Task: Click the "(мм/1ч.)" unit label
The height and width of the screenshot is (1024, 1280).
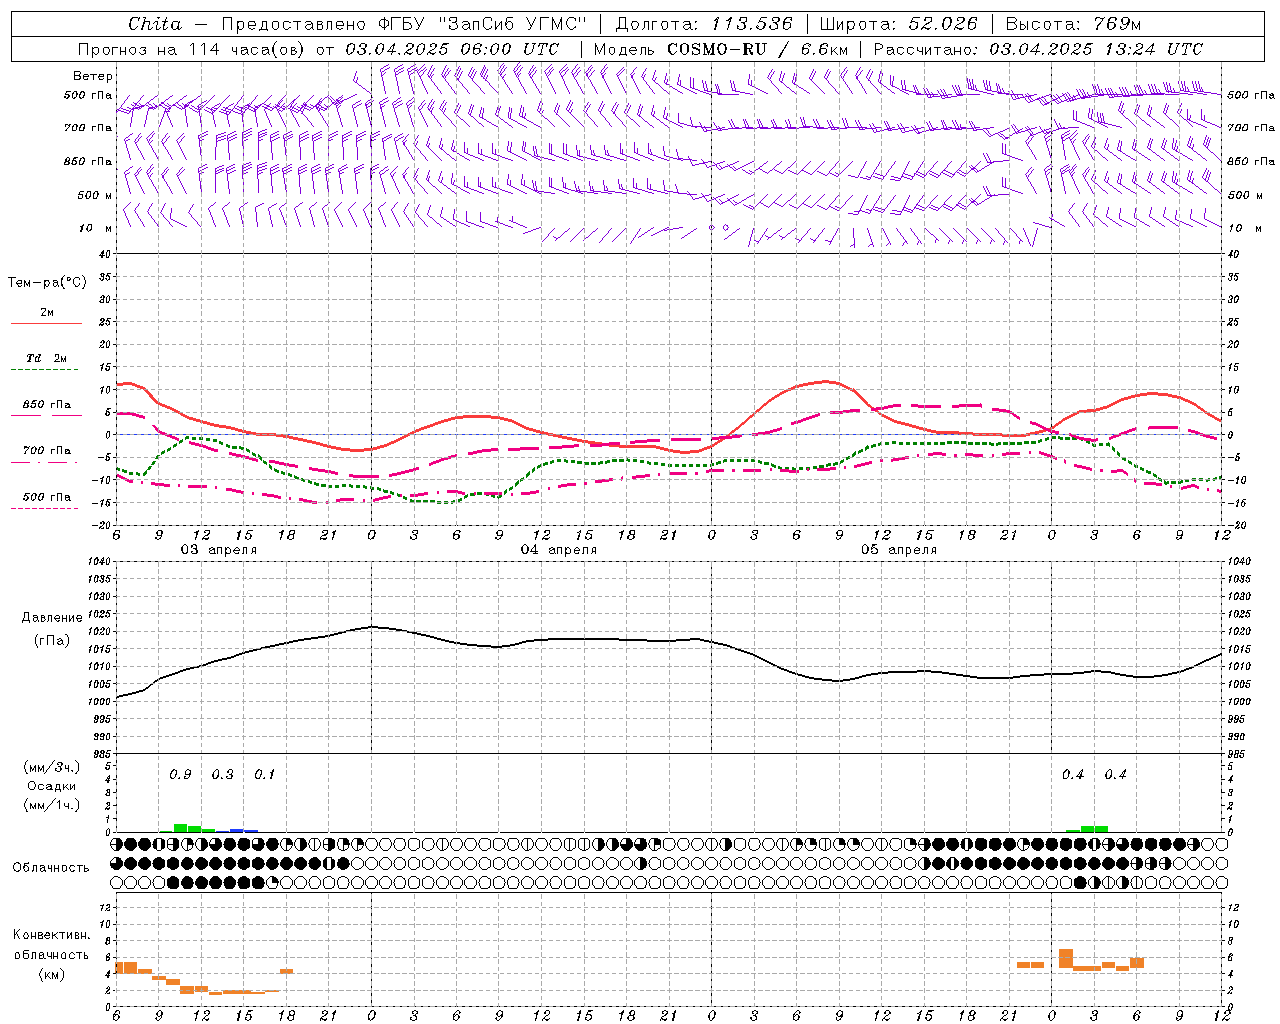Action: coord(51,805)
